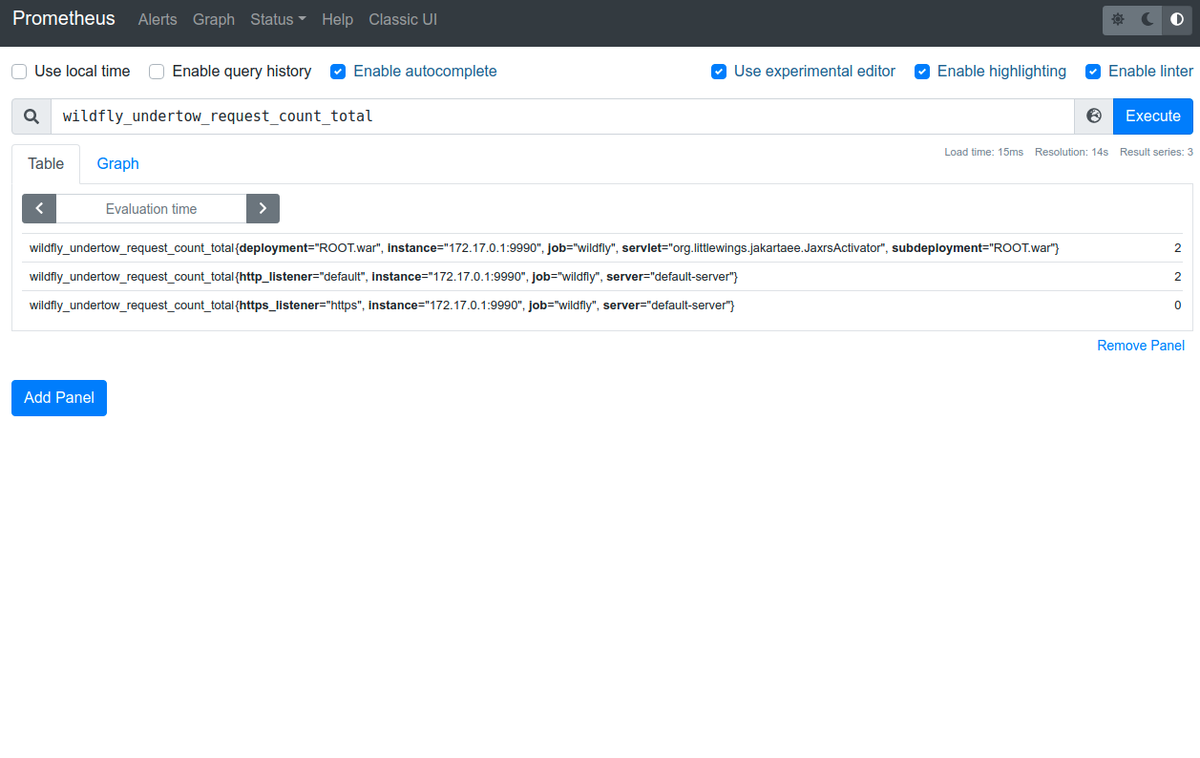Expand the Status dropdown menu
The width and height of the screenshot is (1200, 758).
(x=278, y=19)
